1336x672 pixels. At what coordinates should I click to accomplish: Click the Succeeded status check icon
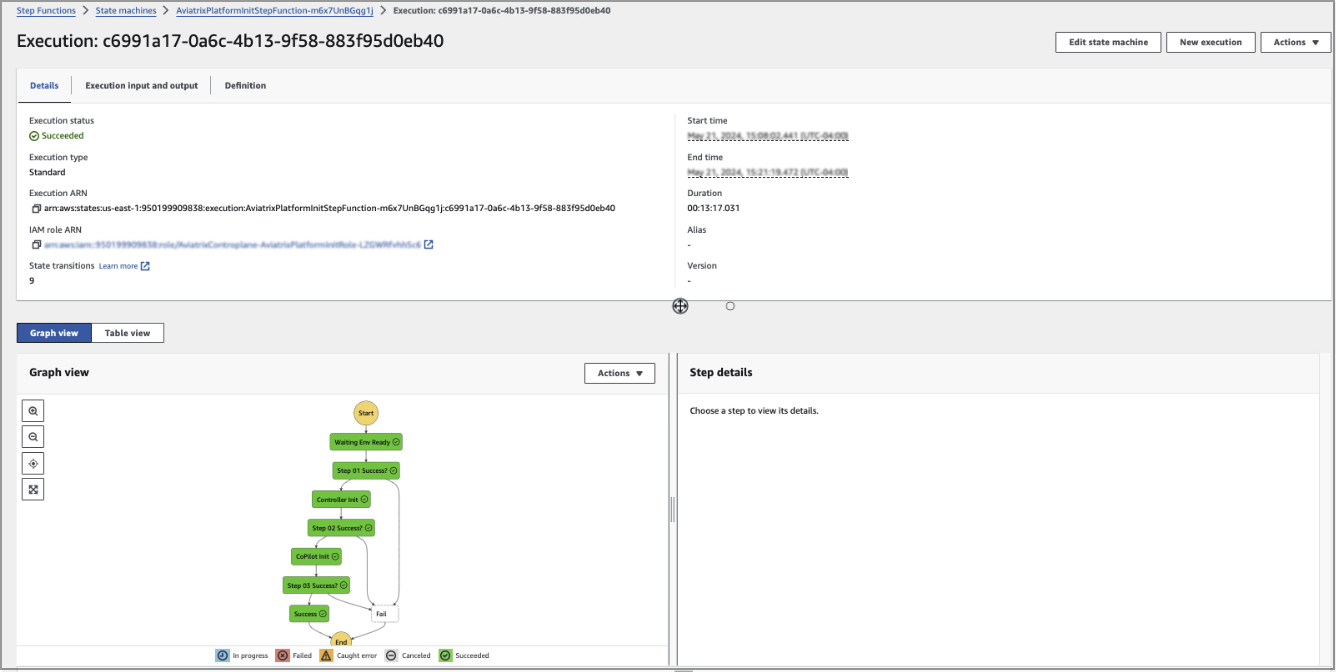[33, 135]
